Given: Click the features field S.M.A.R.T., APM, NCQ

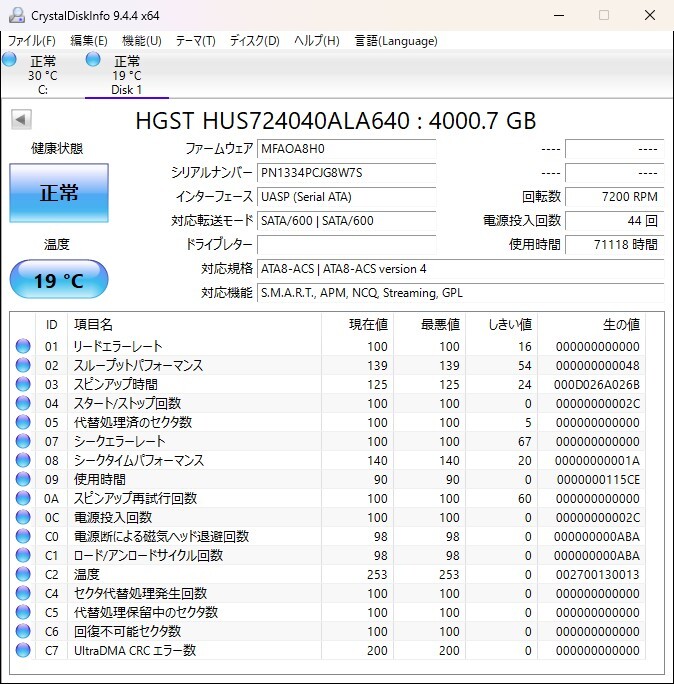Looking at the screenshot, I should [x=460, y=293].
